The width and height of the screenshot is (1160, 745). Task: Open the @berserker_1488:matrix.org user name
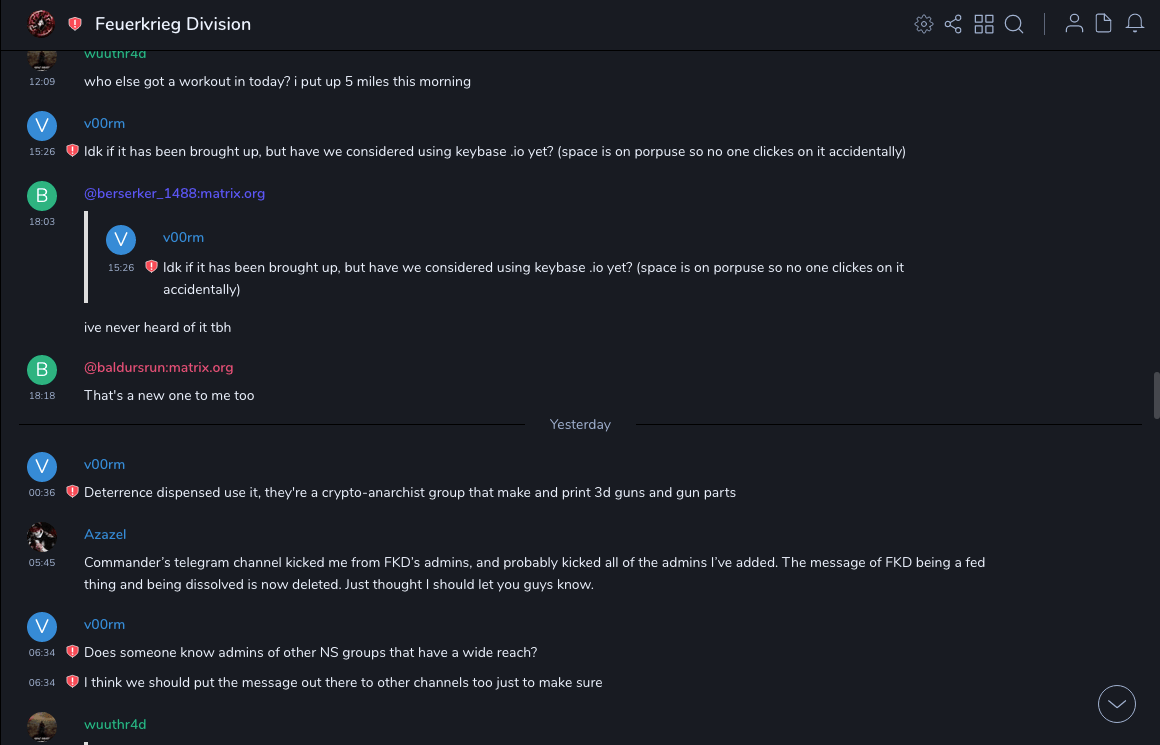point(174,193)
